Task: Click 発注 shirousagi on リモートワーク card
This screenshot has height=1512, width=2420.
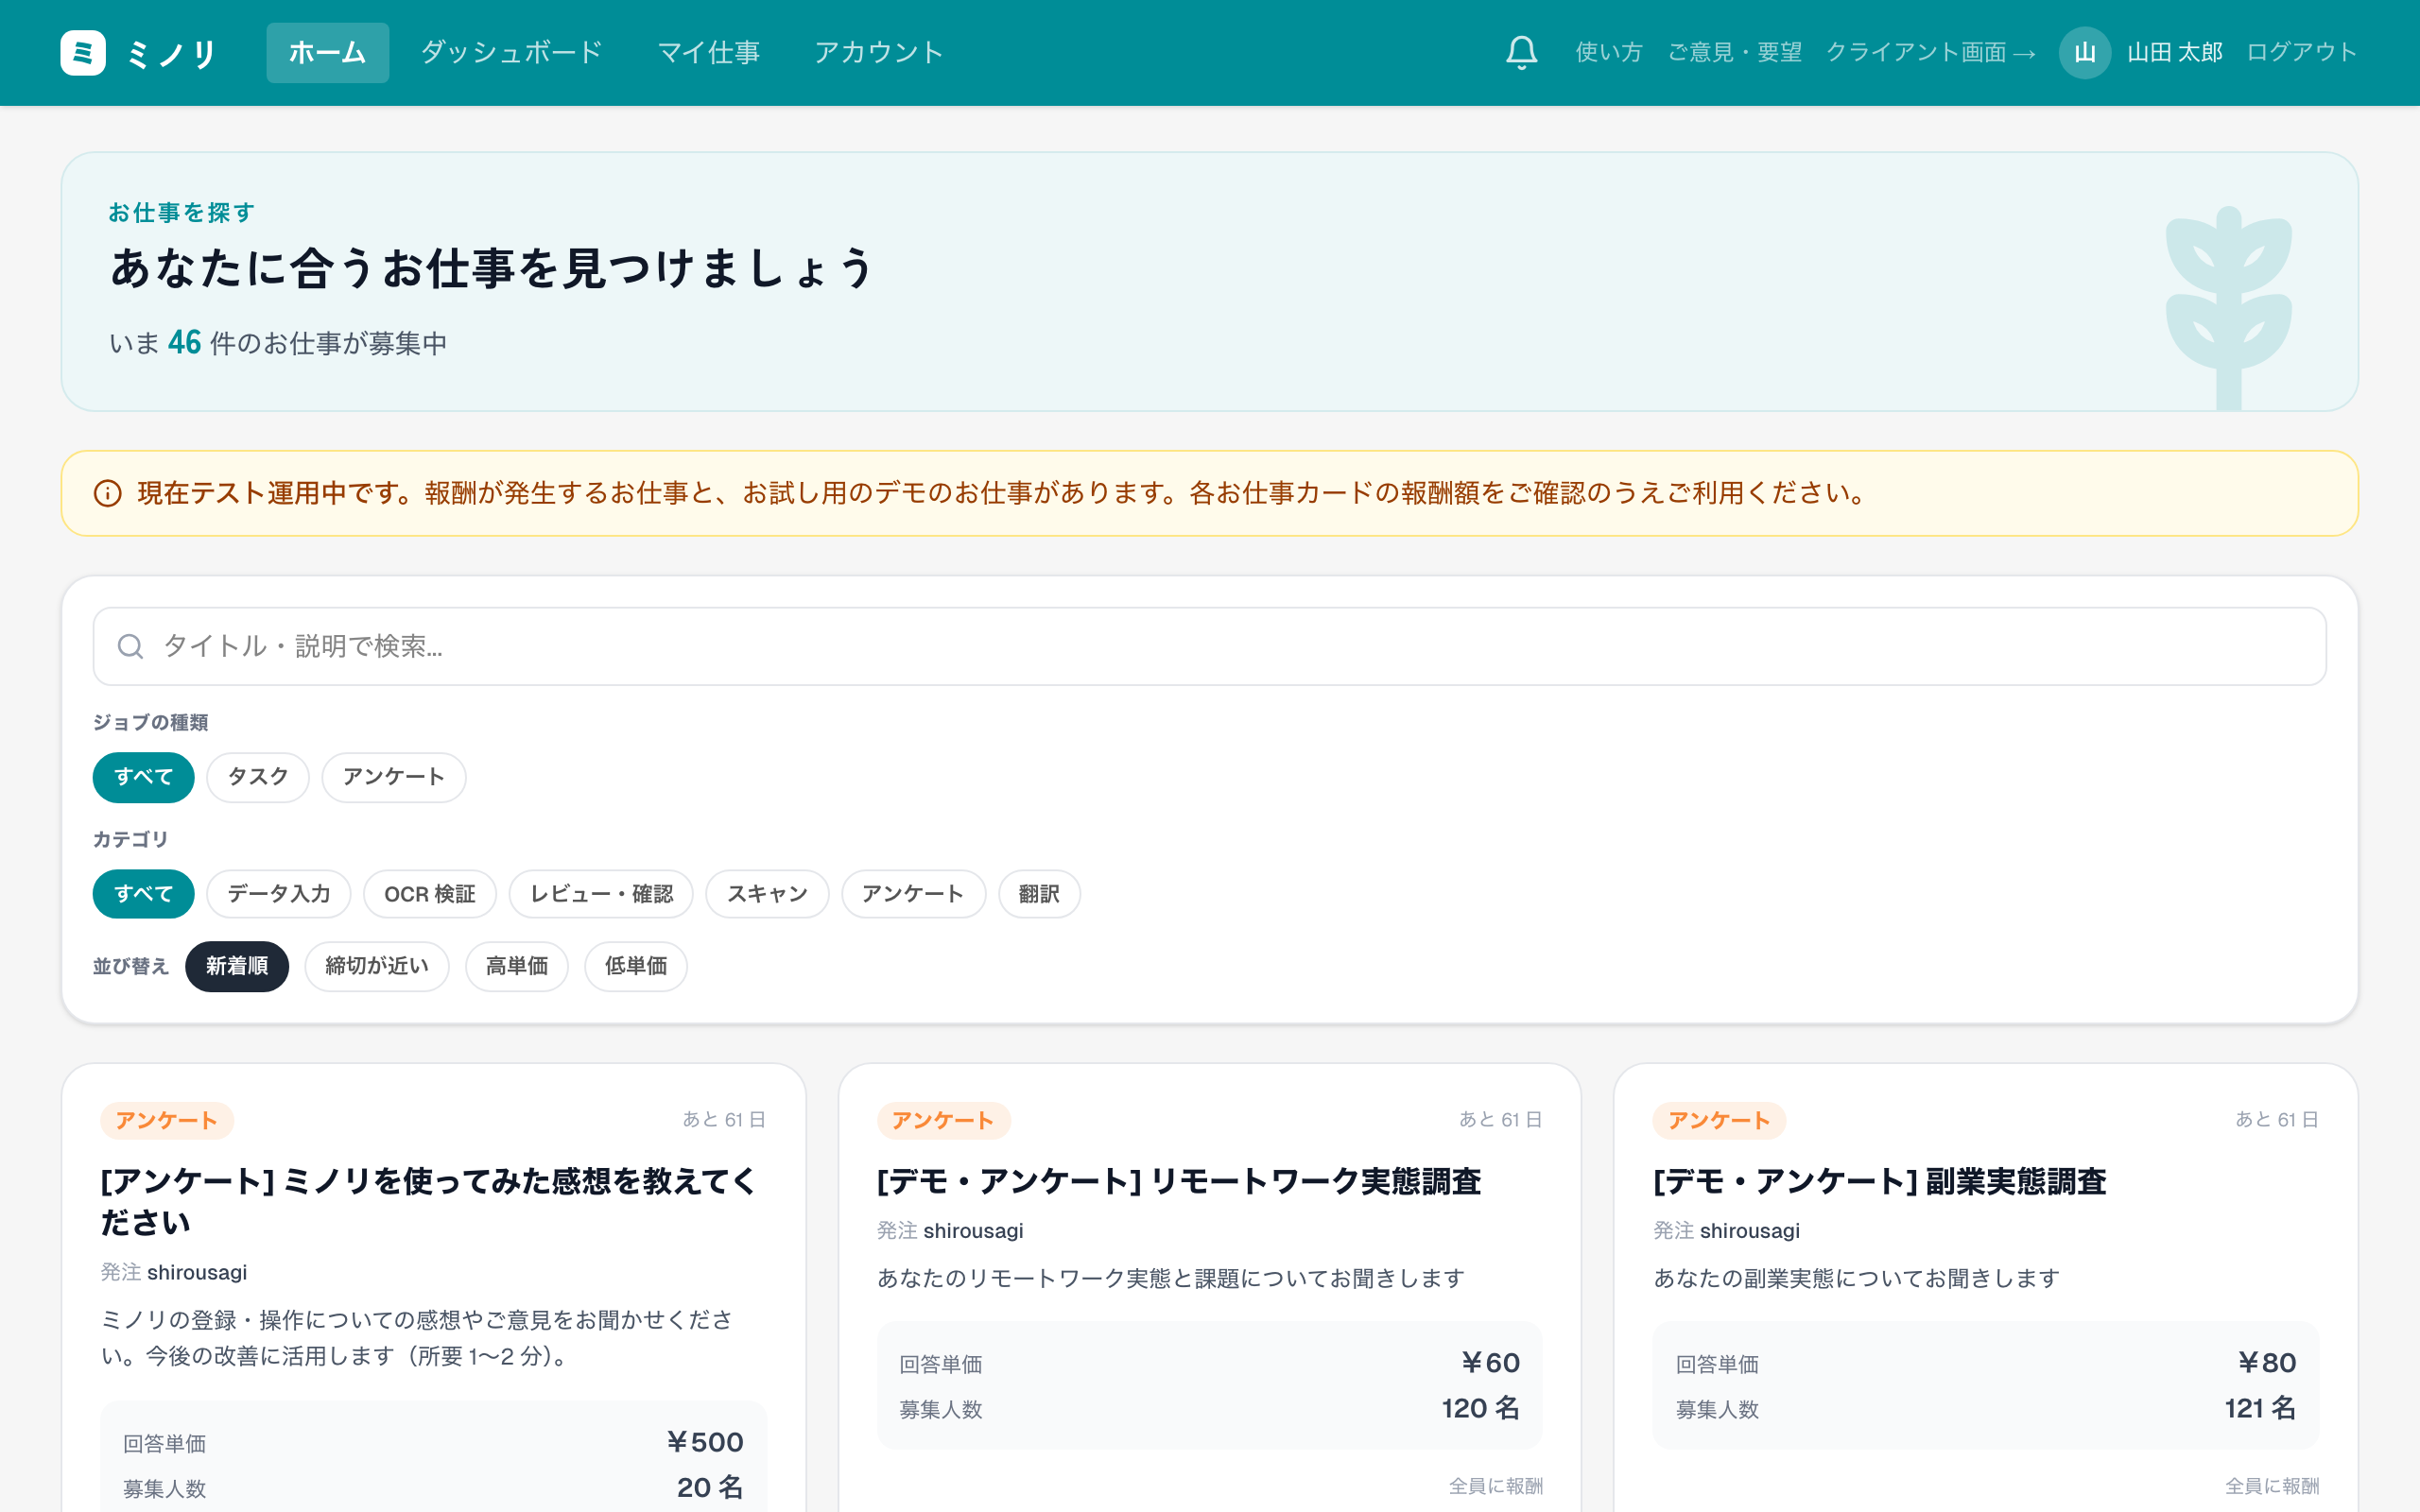Action: tap(950, 1231)
